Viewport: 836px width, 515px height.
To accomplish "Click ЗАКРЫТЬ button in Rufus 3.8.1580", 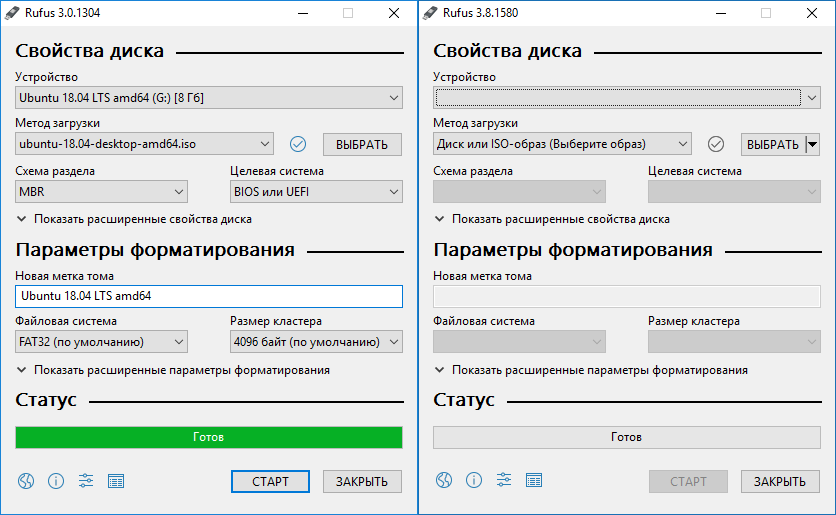I will [780, 481].
